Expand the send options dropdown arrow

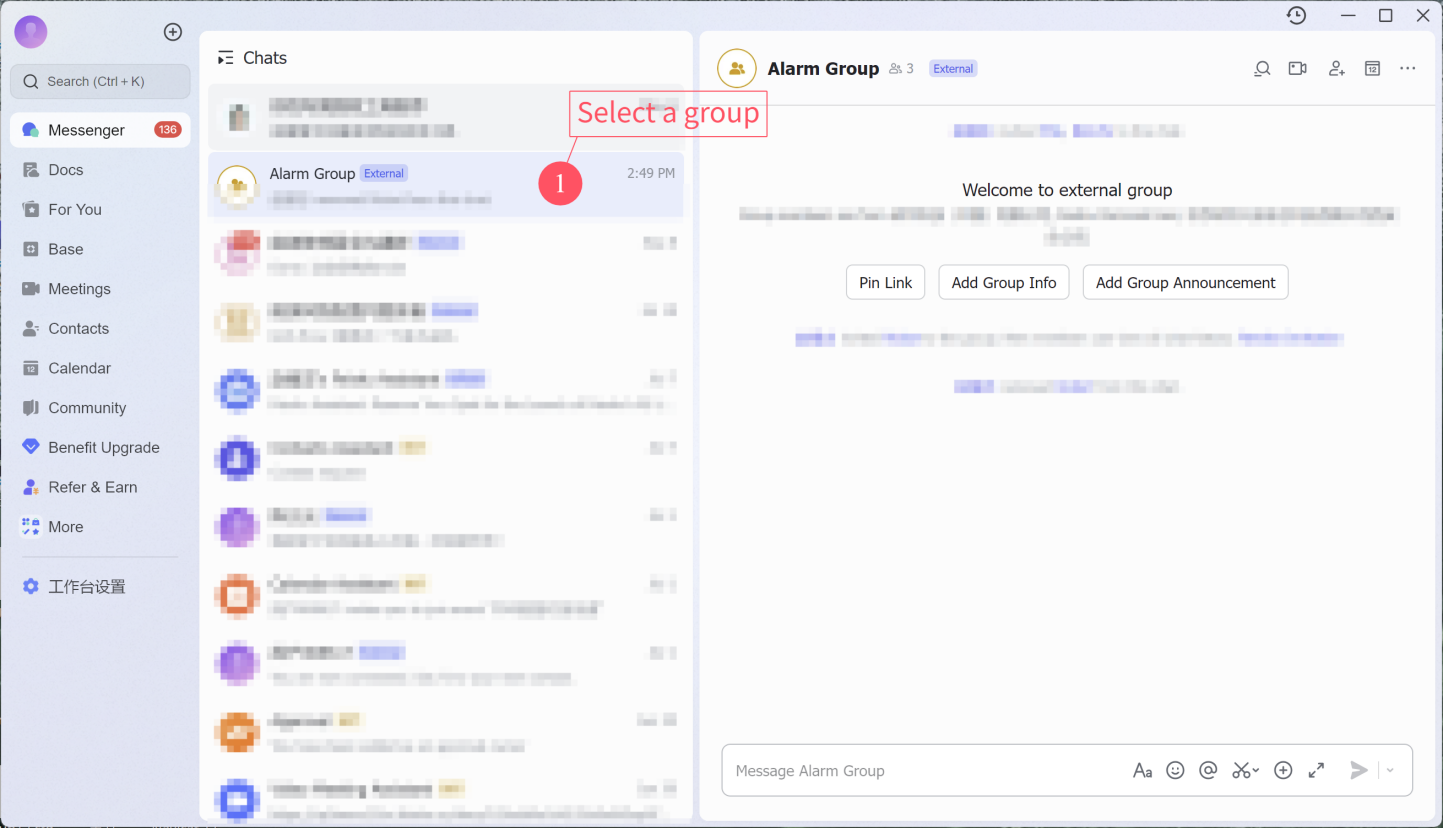[1390, 770]
